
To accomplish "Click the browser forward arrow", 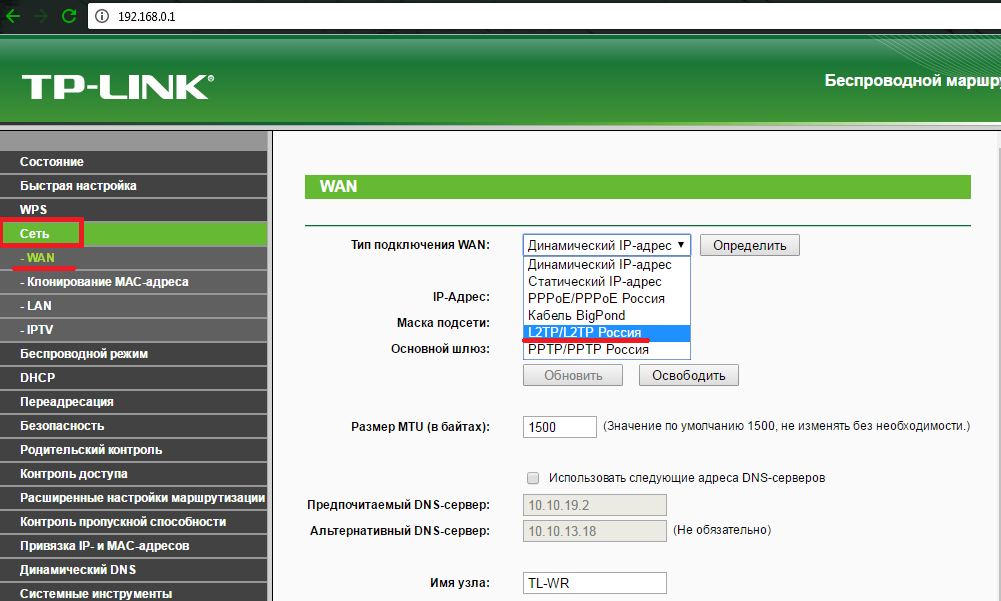I will click(x=41, y=16).
